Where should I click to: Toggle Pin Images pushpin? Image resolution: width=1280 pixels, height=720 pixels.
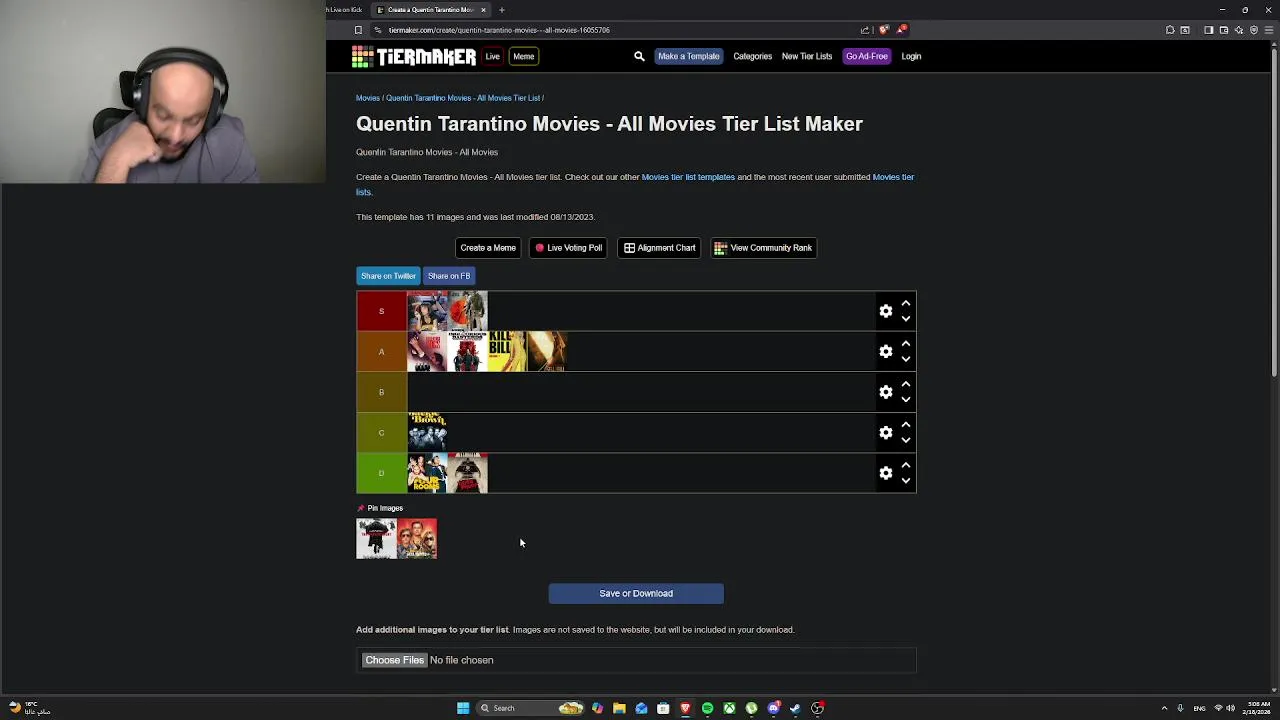coord(361,508)
